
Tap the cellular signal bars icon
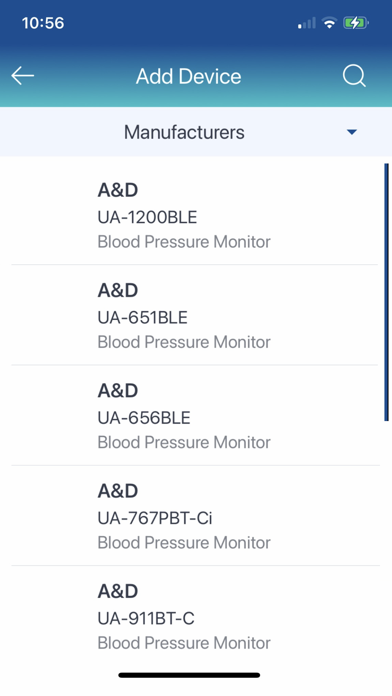click(x=307, y=23)
